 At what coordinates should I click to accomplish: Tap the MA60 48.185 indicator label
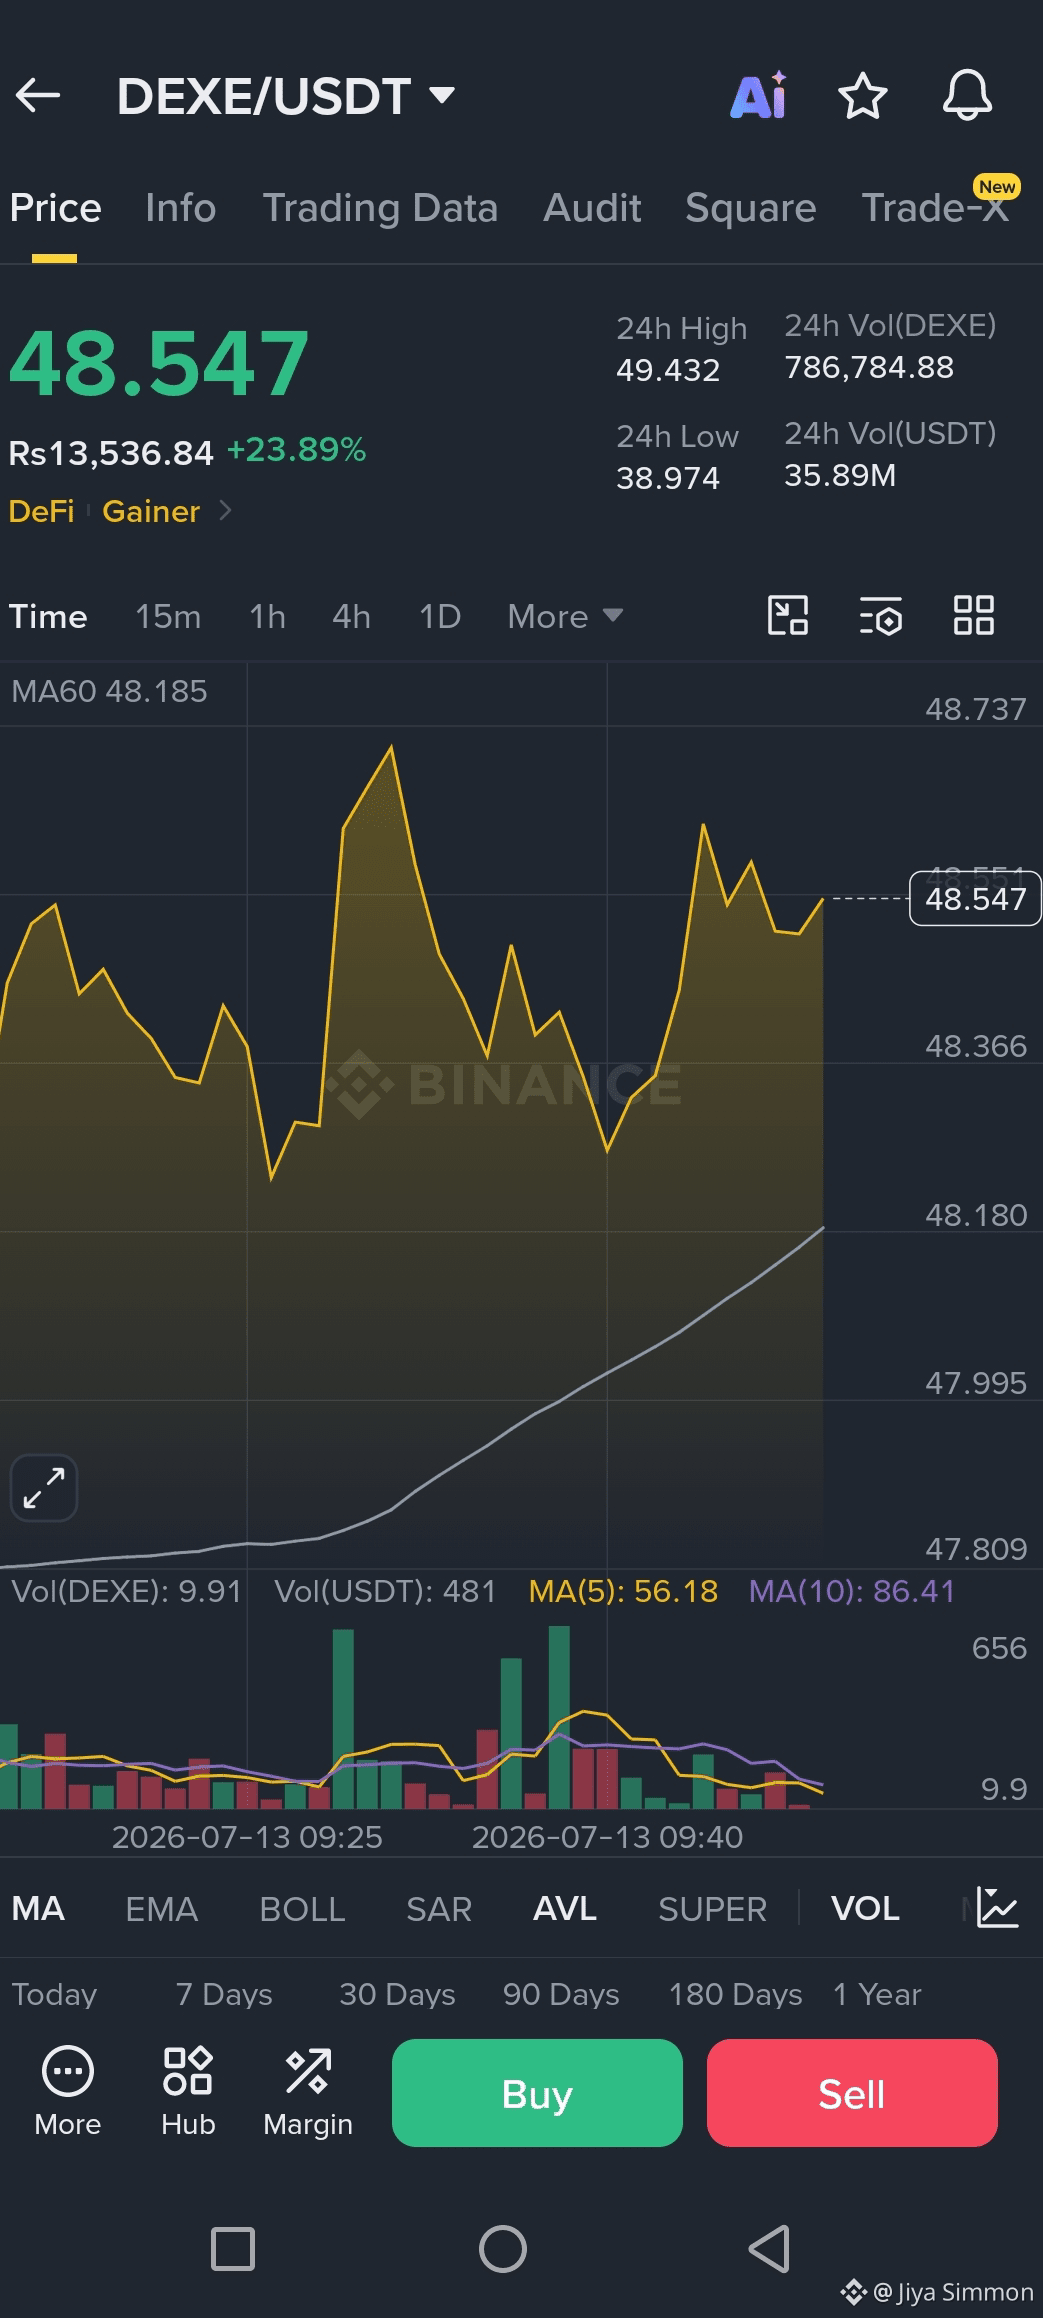109,691
